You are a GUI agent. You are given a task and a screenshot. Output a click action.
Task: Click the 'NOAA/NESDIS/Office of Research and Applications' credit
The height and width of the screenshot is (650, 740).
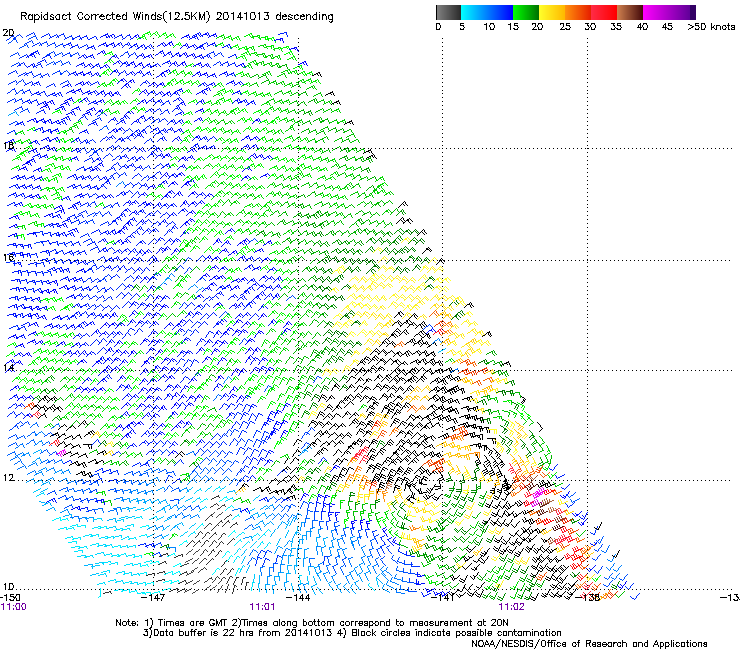coord(589,644)
